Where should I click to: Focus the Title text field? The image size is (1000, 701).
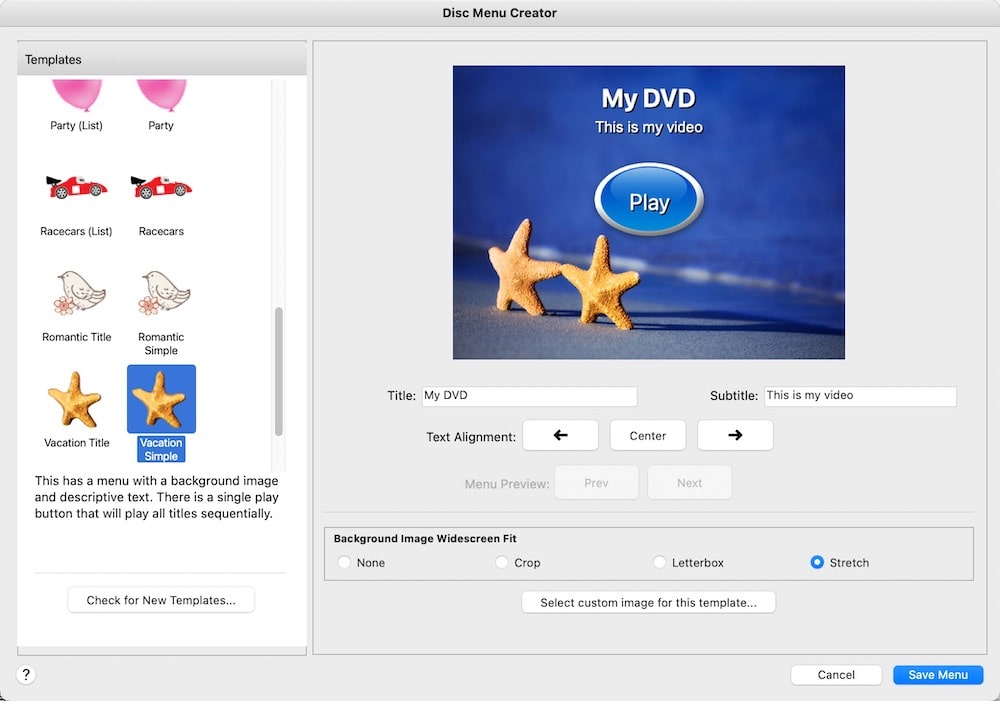(529, 396)
